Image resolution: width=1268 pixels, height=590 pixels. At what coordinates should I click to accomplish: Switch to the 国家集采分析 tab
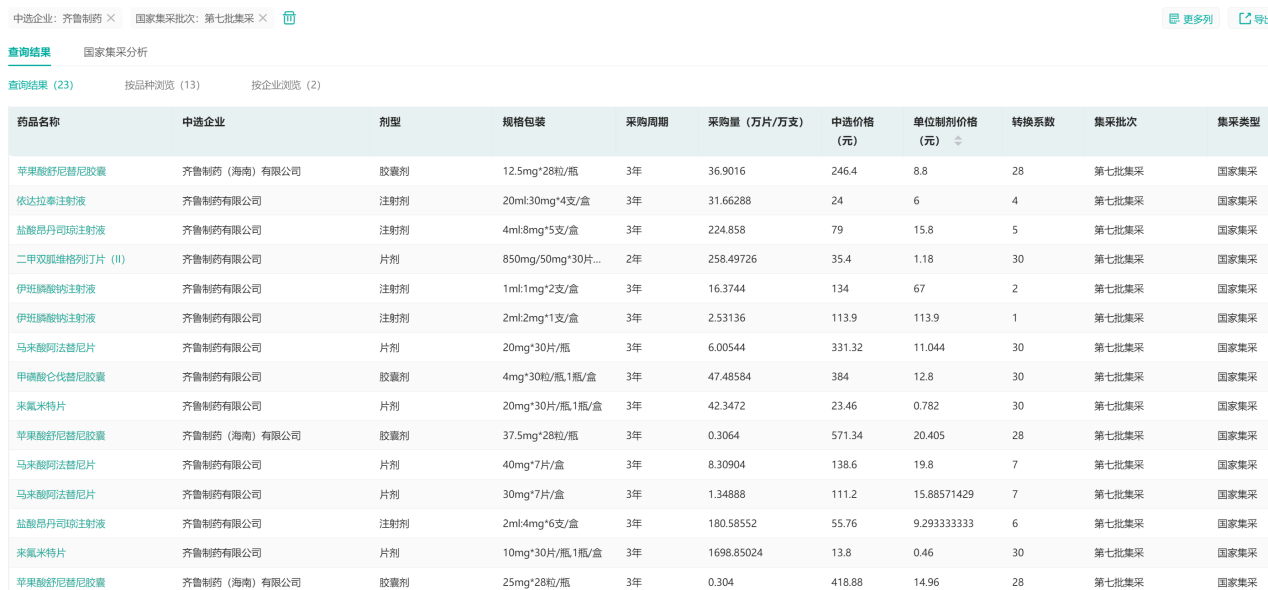point(115,52)
